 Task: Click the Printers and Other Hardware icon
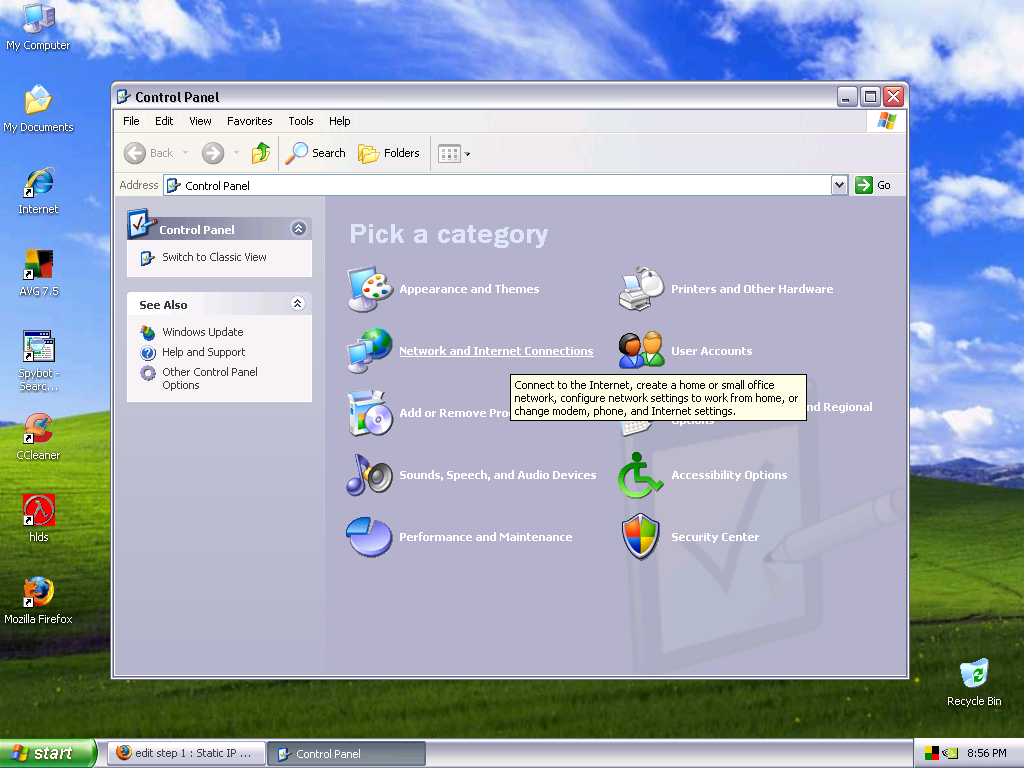(641, 289)
